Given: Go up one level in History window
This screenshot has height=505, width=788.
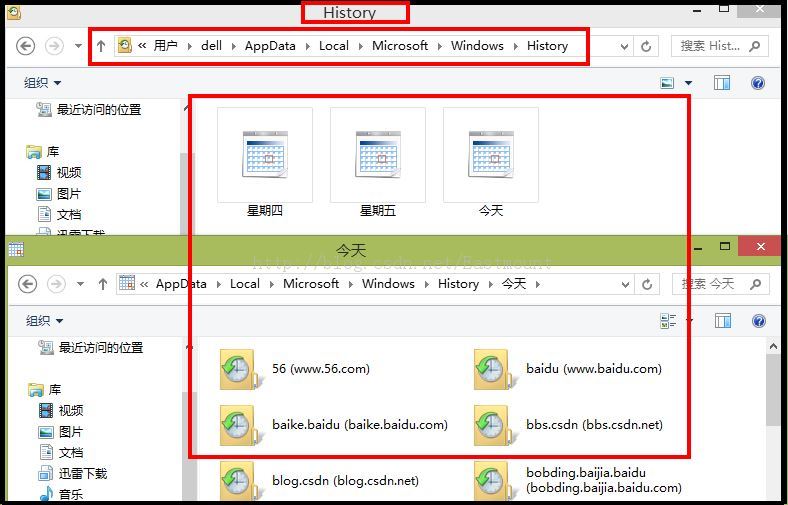Looking at the screenshot, I should pyautogui.click(x=101, y=46).
